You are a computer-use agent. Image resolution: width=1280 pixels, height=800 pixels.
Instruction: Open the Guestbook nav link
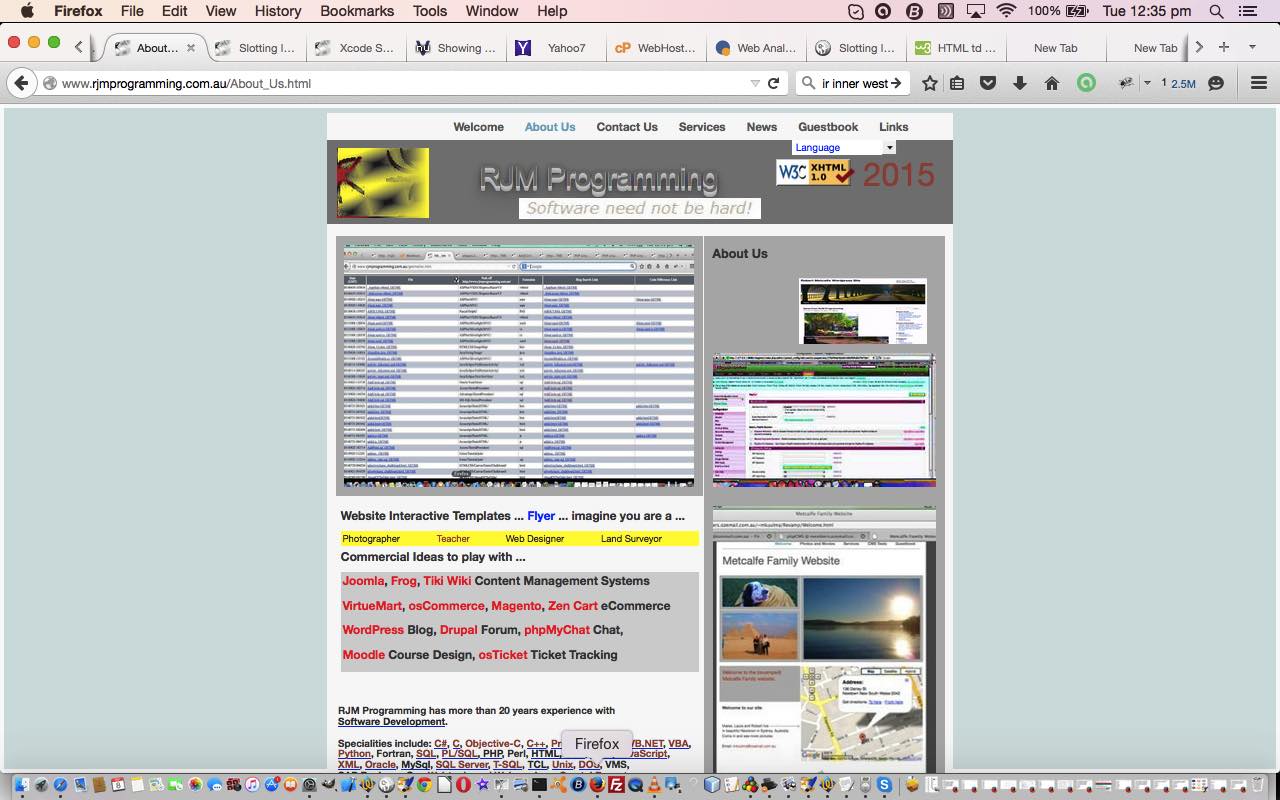point(828,127)
